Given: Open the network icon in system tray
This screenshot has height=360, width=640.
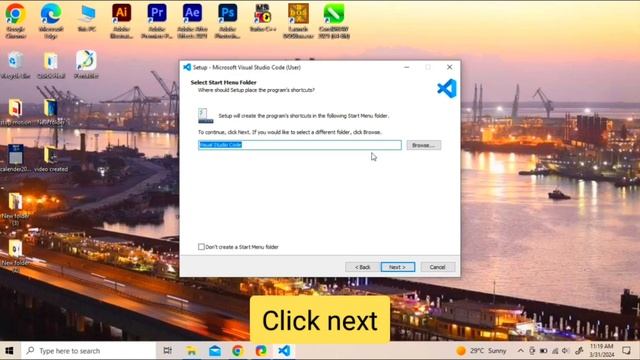Looking at the screenshot, I should [x=555, y=351].
